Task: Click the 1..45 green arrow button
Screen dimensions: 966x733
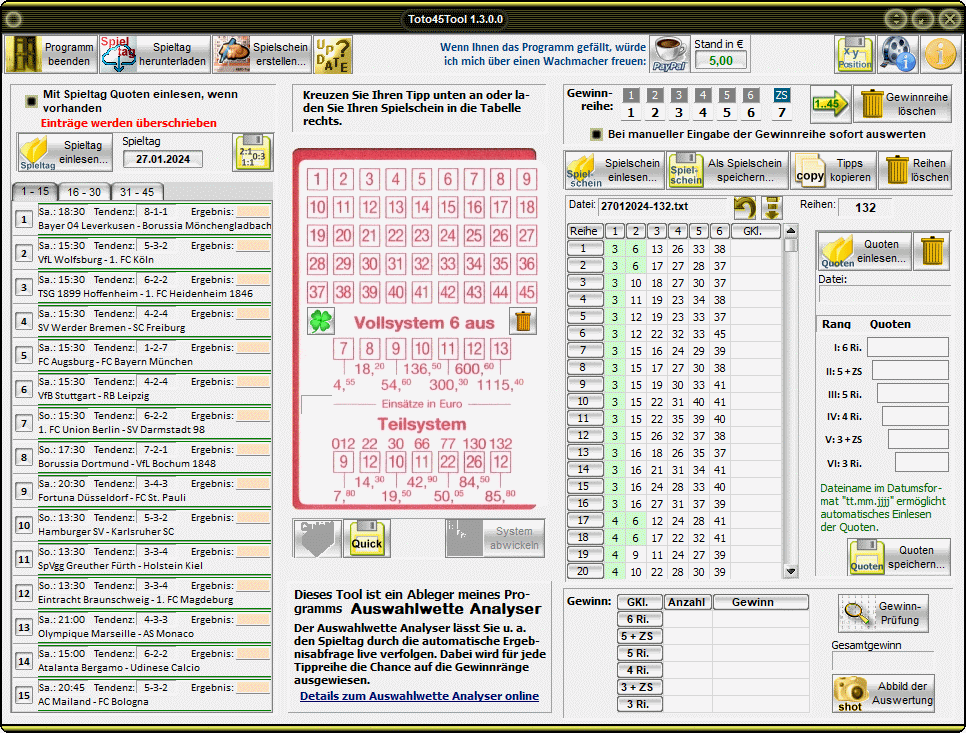Action: click(830, 104)
